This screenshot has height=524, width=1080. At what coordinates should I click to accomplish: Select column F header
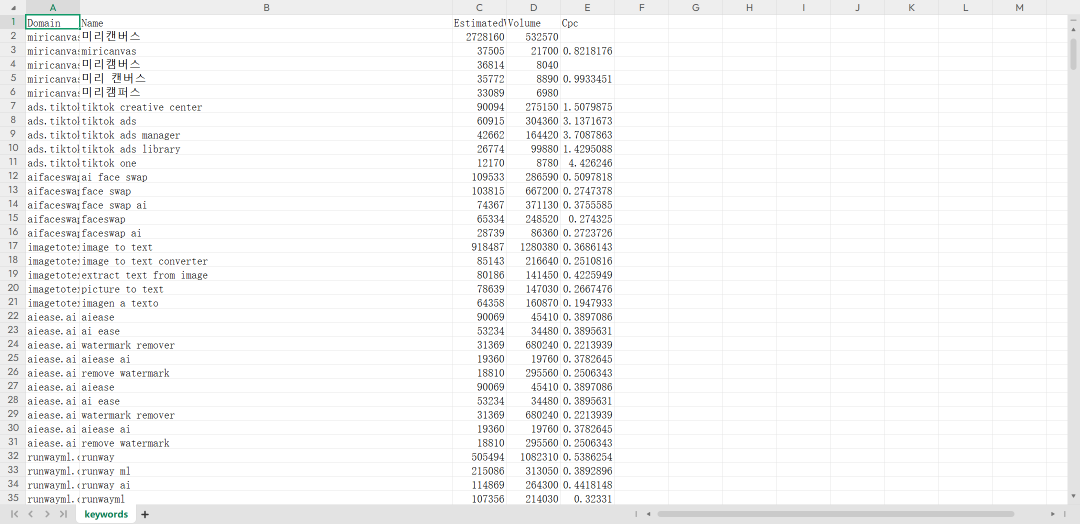[641, 8]
